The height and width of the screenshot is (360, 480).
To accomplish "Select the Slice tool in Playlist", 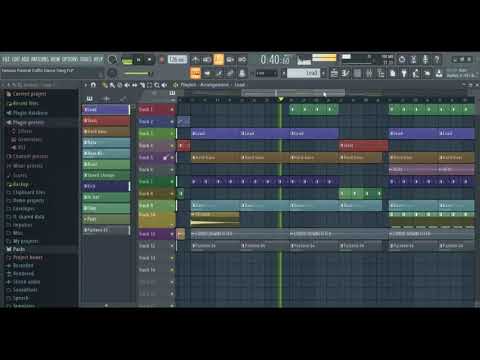I will click(142, 85).
